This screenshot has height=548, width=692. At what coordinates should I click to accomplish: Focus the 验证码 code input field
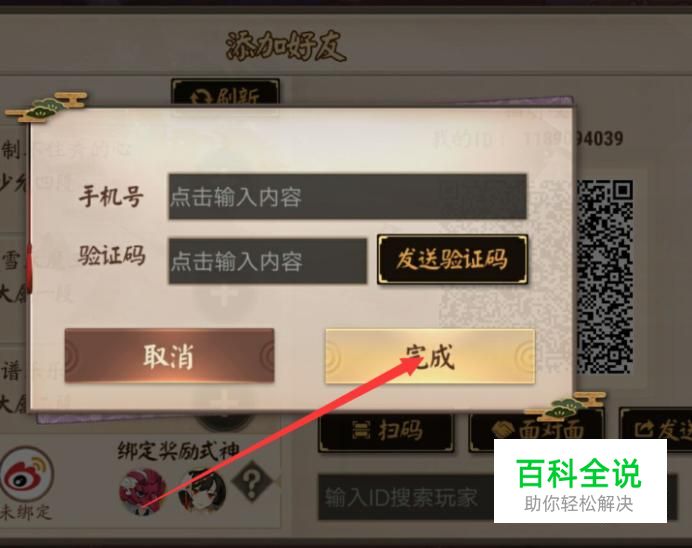[267, 261]
